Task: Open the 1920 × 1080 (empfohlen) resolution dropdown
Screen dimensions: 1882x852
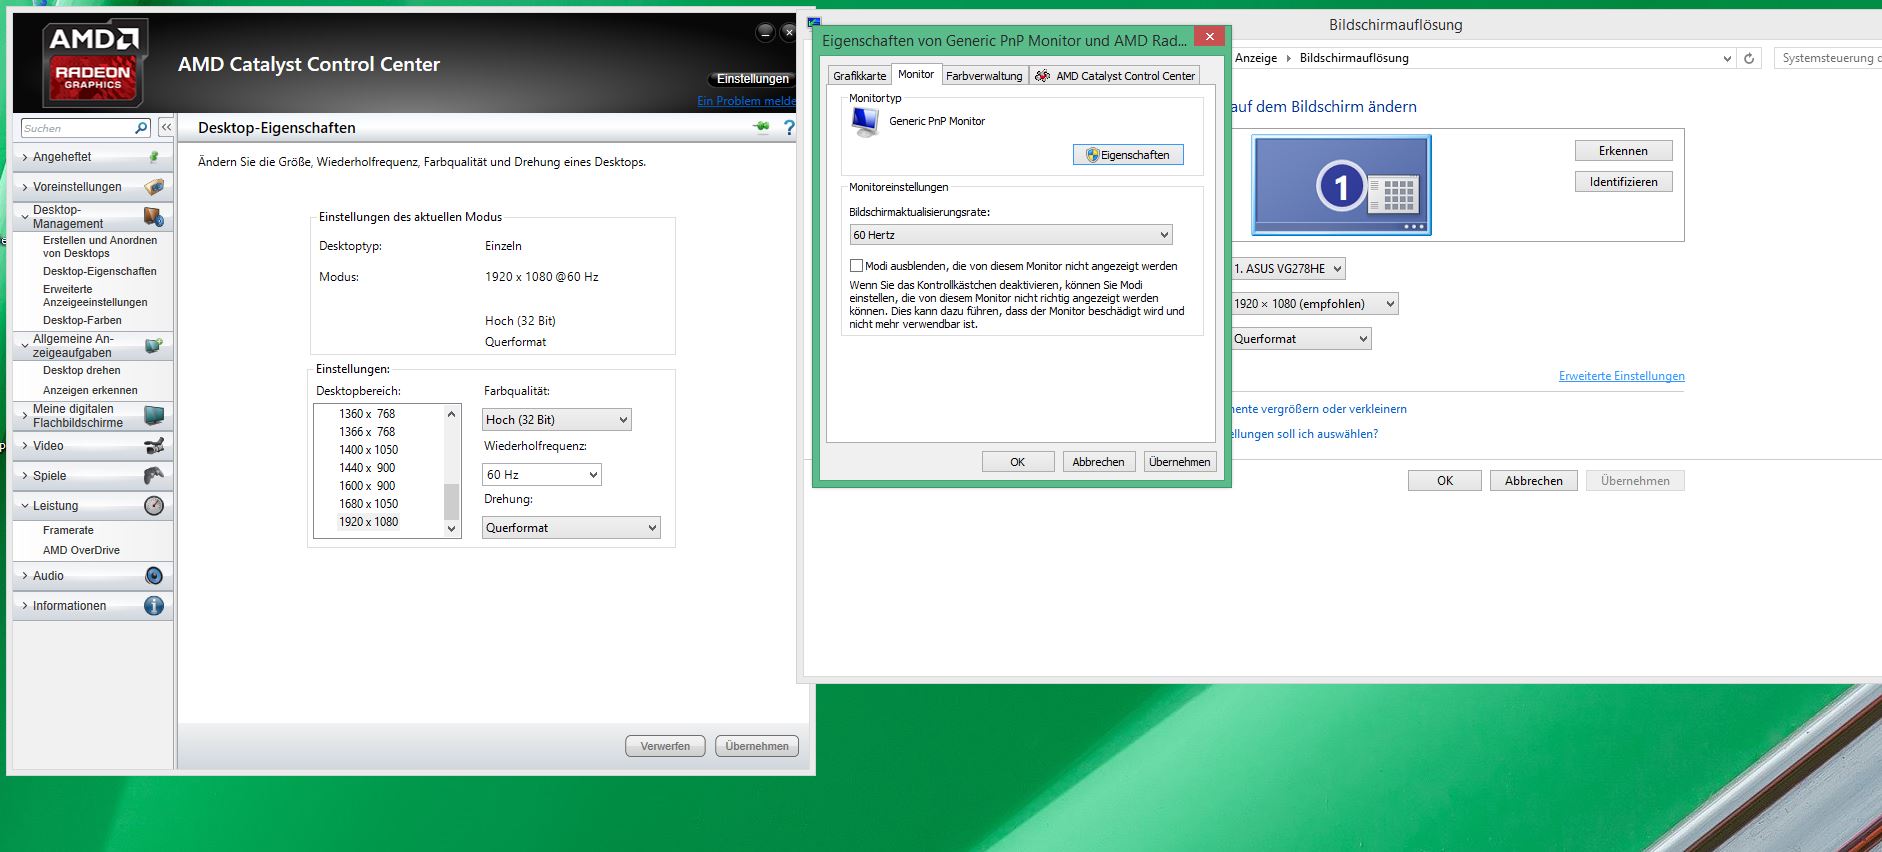Action: pyautogui.click(x=1314, y=304)
